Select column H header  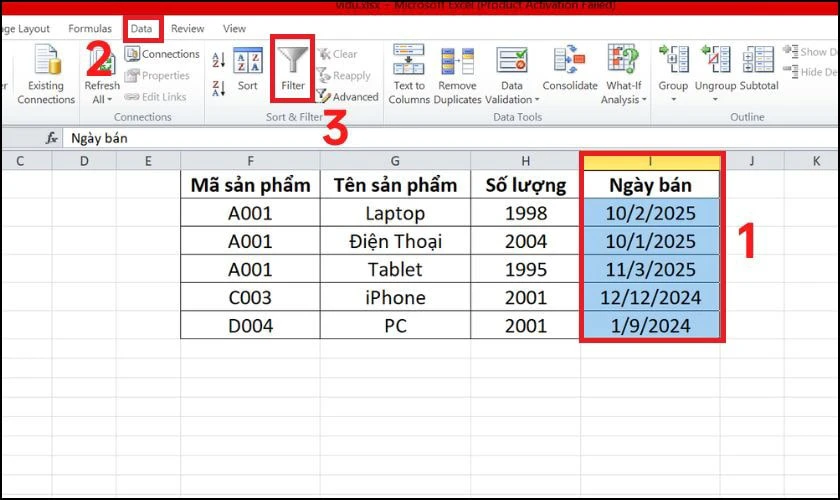(x=526, y=161)
